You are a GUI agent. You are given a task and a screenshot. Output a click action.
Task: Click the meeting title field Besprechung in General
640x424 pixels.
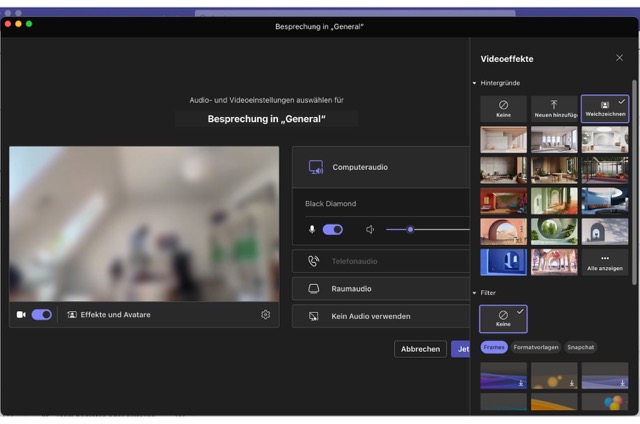pyautogui.click(x=267, y=119)
